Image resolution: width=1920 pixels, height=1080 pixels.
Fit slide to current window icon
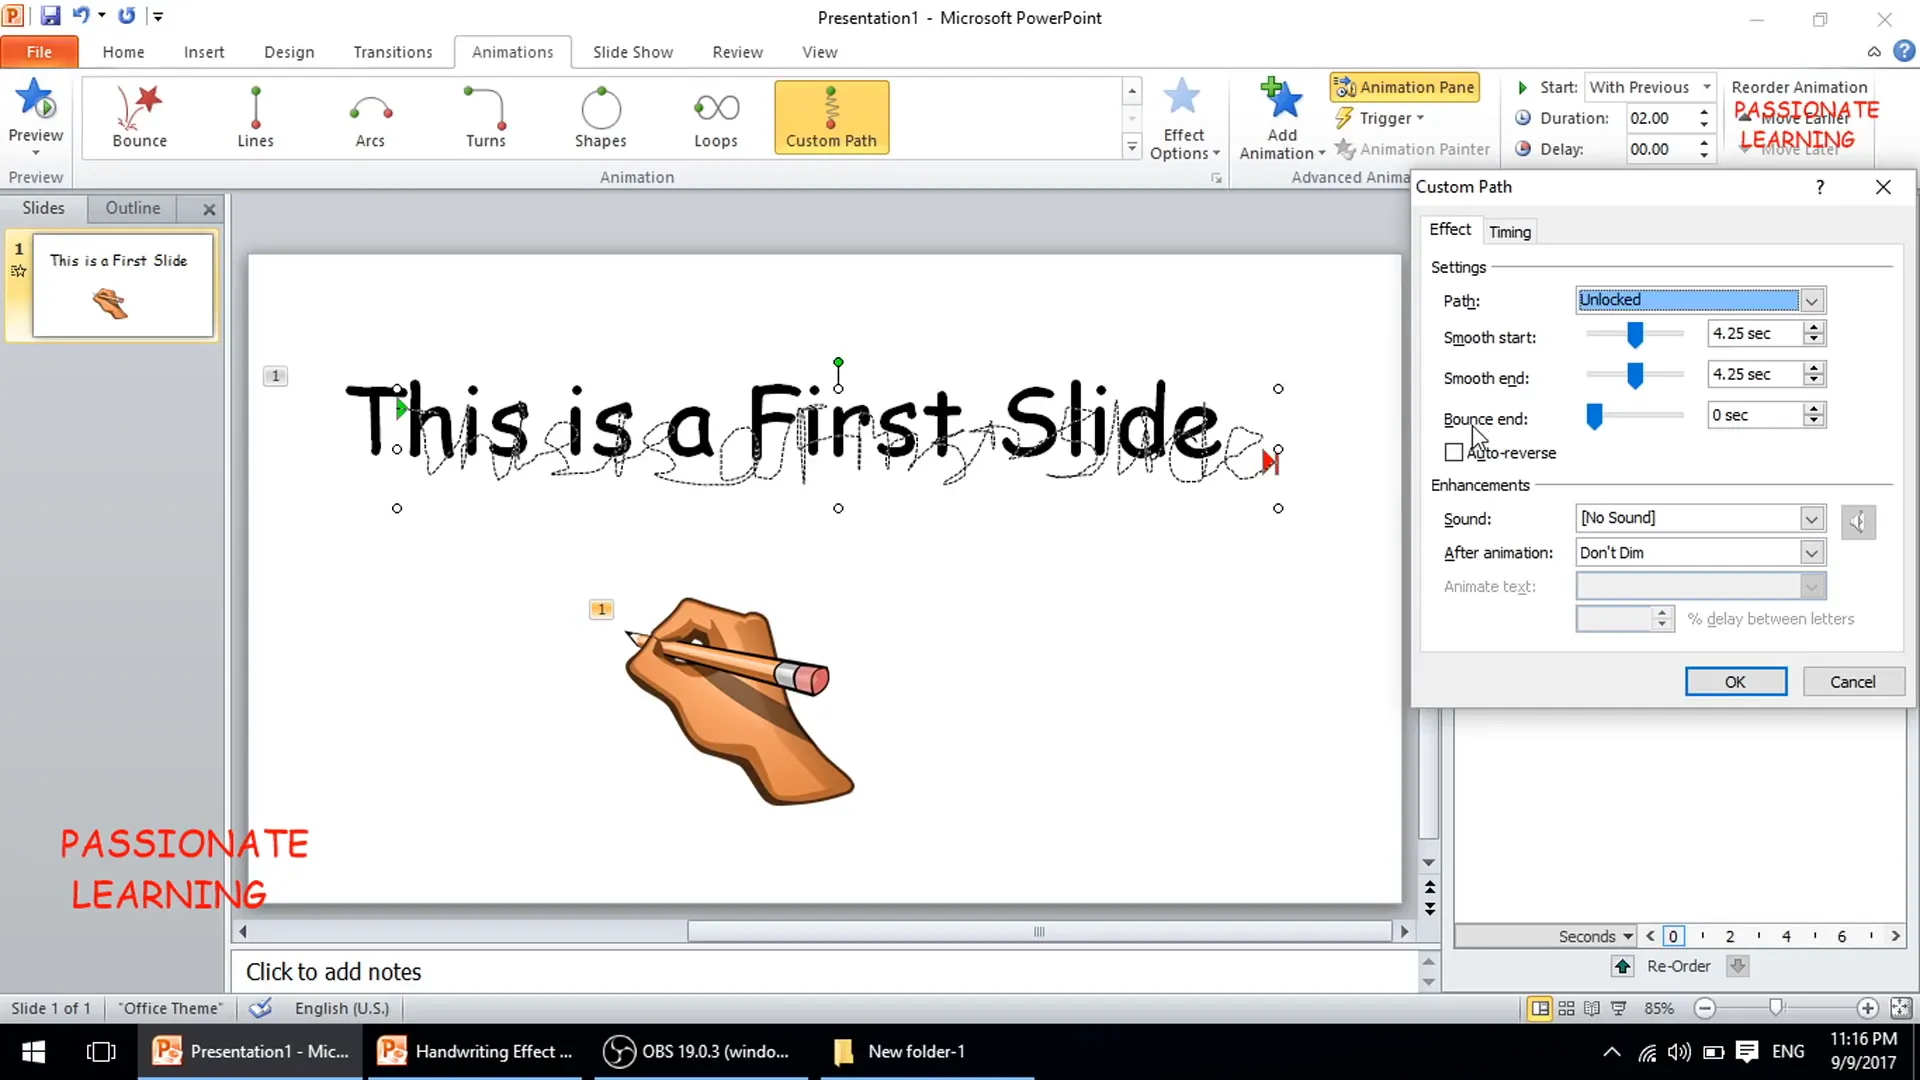[x=1901, y=1009]
